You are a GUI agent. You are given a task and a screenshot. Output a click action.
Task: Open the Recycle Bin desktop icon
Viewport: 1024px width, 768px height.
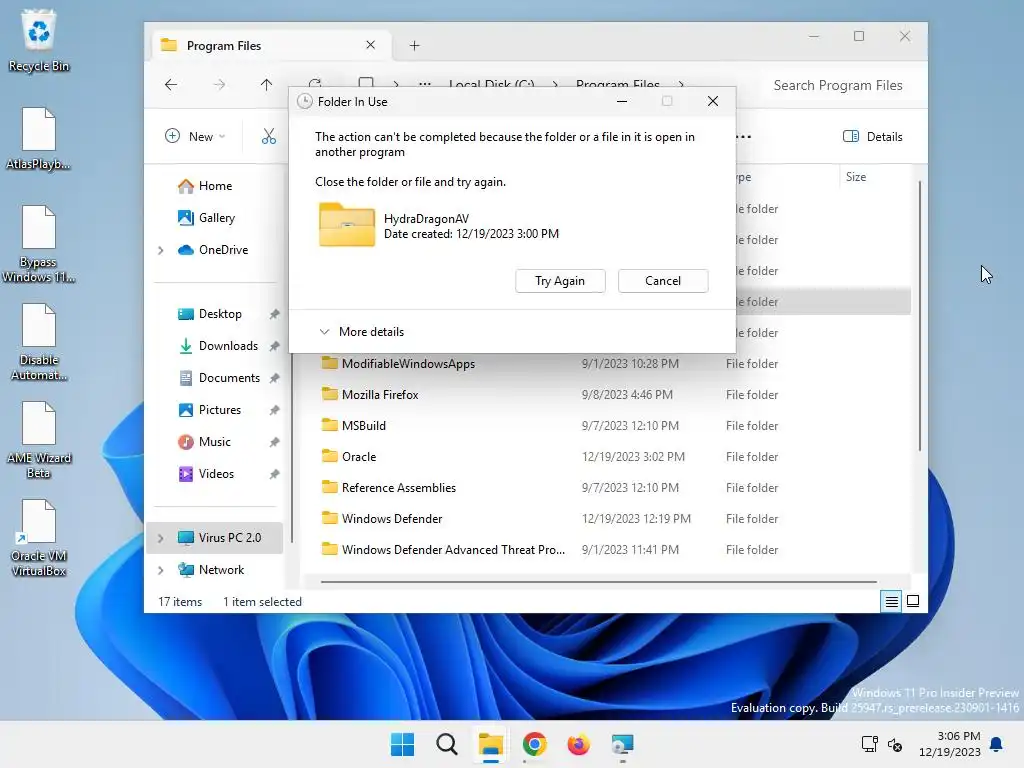[39, 40]
